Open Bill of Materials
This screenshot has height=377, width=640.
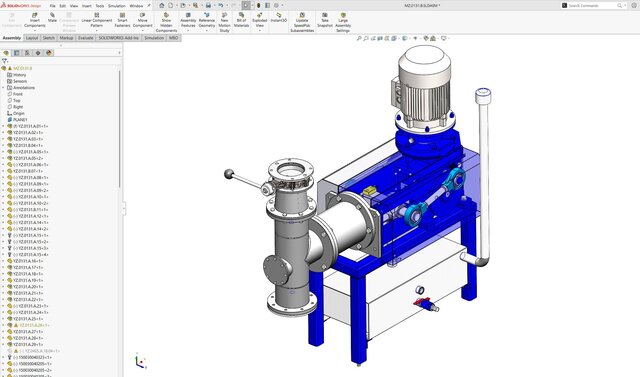241,20
